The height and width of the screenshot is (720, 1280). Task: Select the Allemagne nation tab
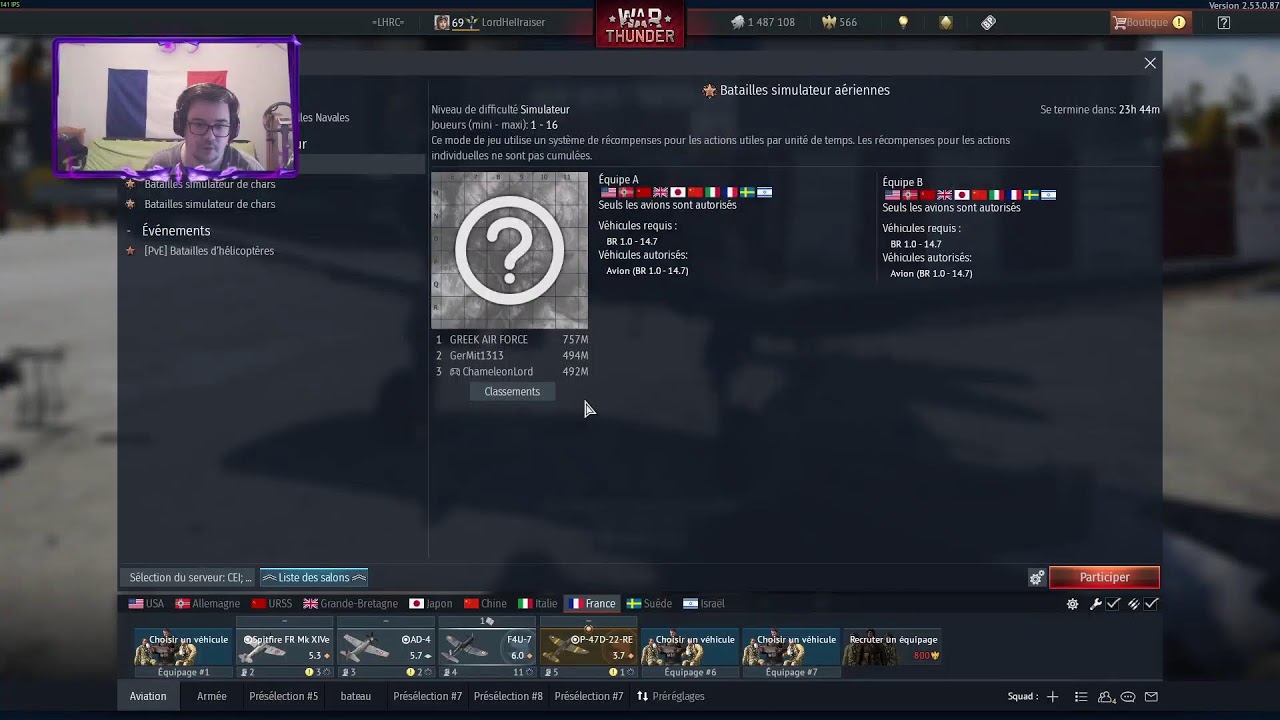[208, 604]
